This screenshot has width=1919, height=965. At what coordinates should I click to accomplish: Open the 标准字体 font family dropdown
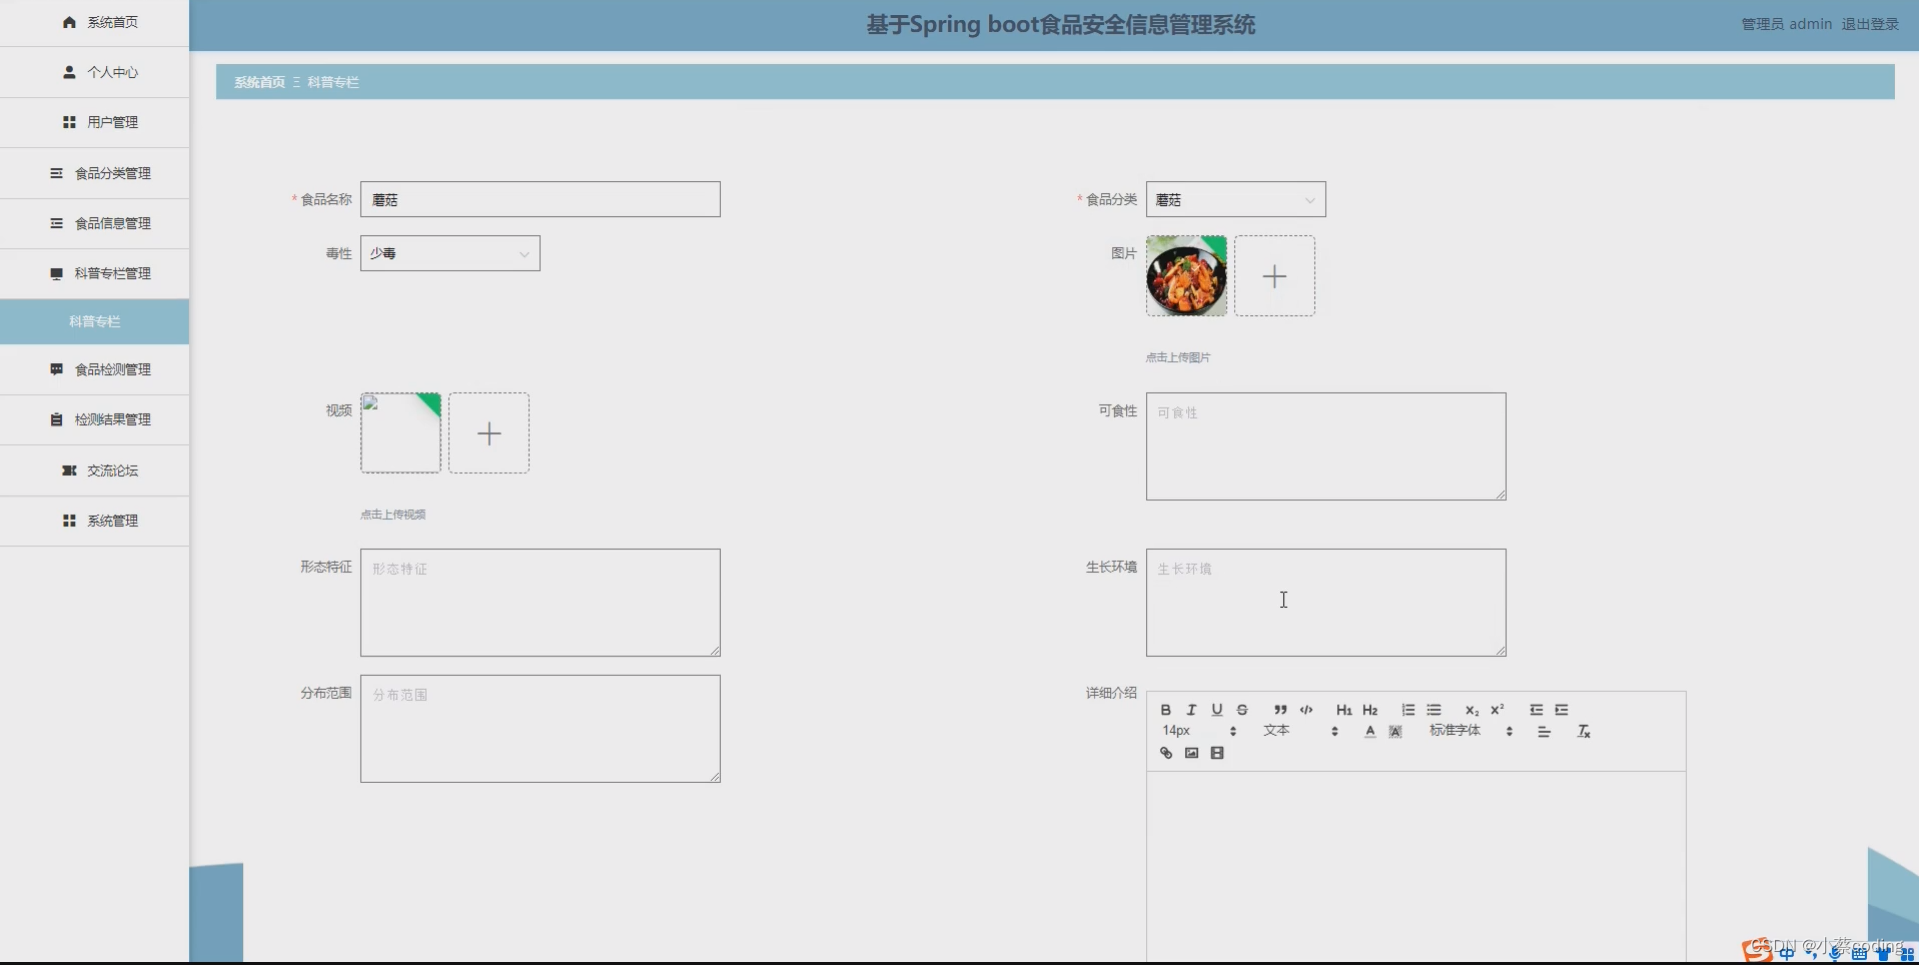[x=1470, y=731]
